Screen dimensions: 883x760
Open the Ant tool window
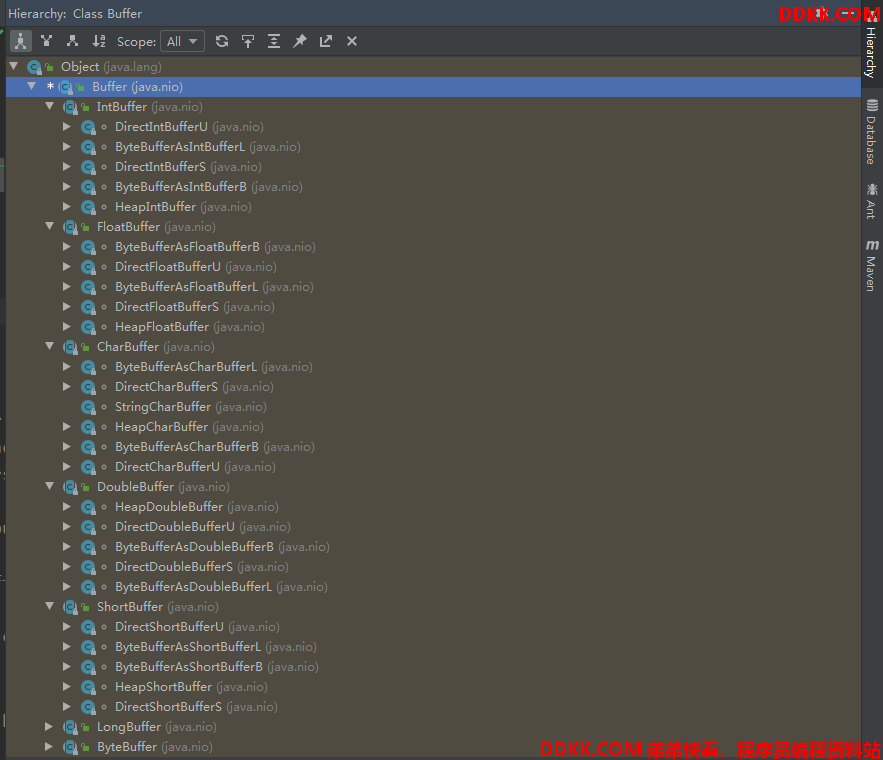[872, 200]
